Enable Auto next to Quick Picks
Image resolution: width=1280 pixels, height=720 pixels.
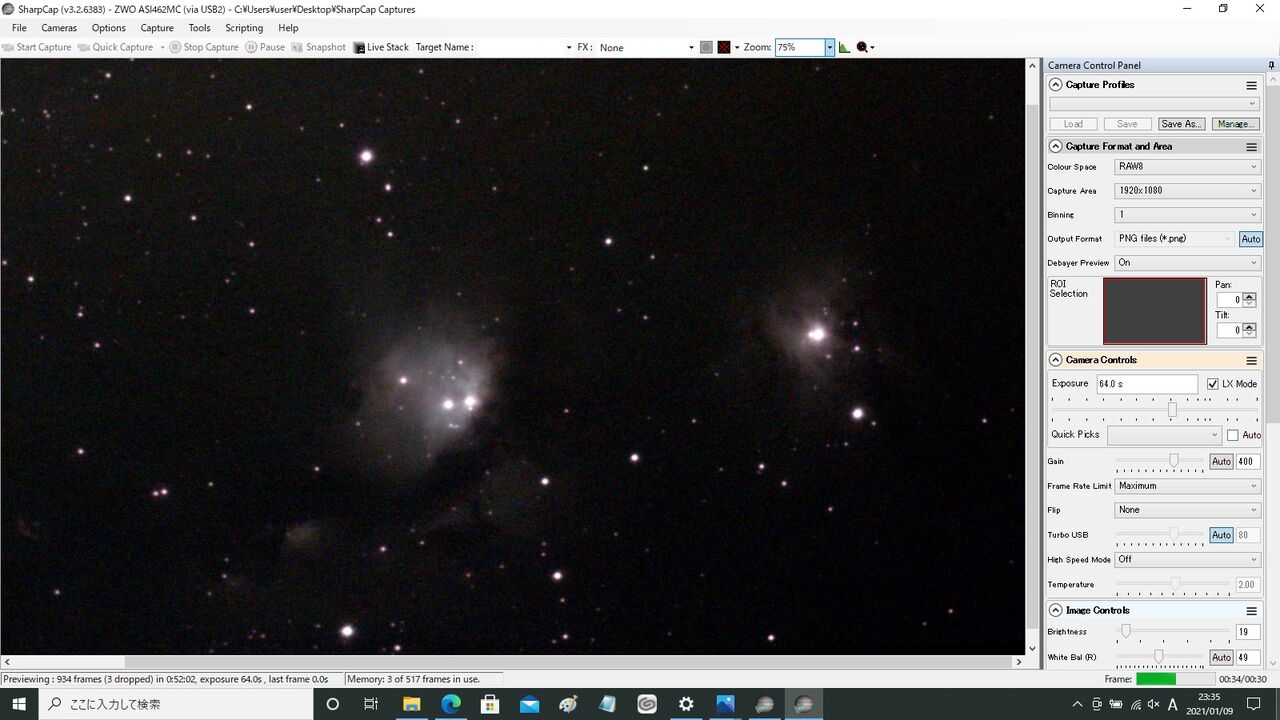[x=1233, y=435]
